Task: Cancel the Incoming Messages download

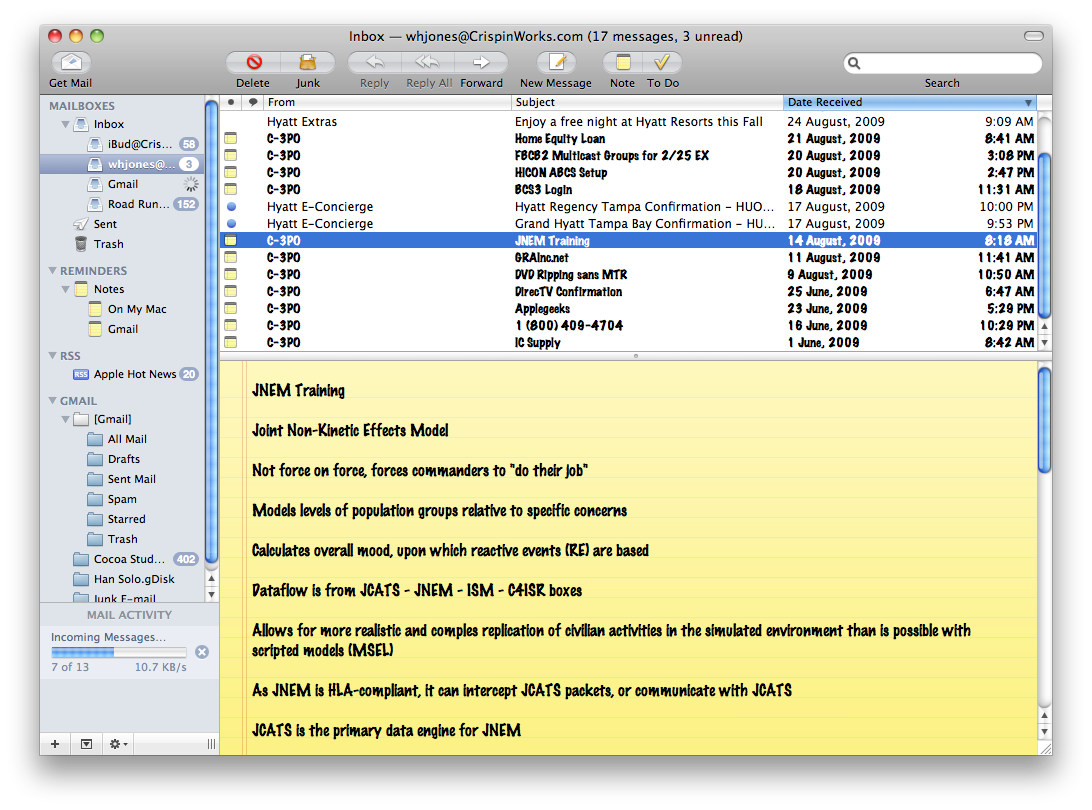Action: click(x=202, y=652)
